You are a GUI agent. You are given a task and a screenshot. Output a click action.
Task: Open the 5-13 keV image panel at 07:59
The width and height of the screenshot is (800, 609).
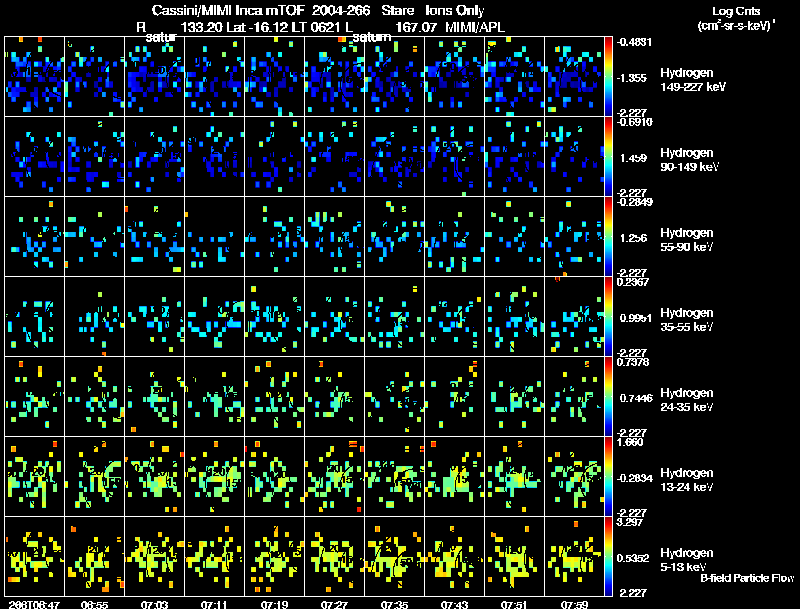pos(574,557)
